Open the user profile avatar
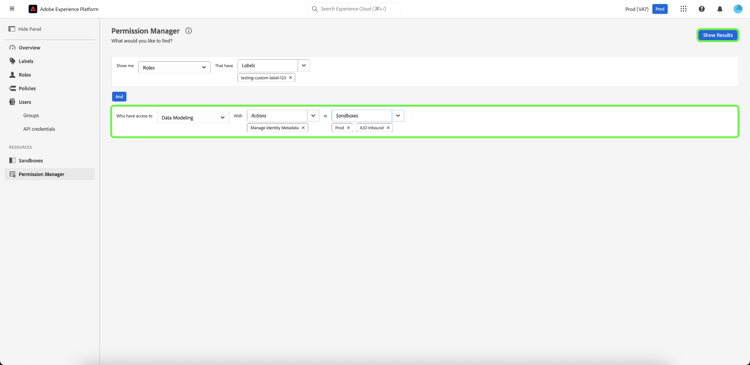 click(738, 9)
